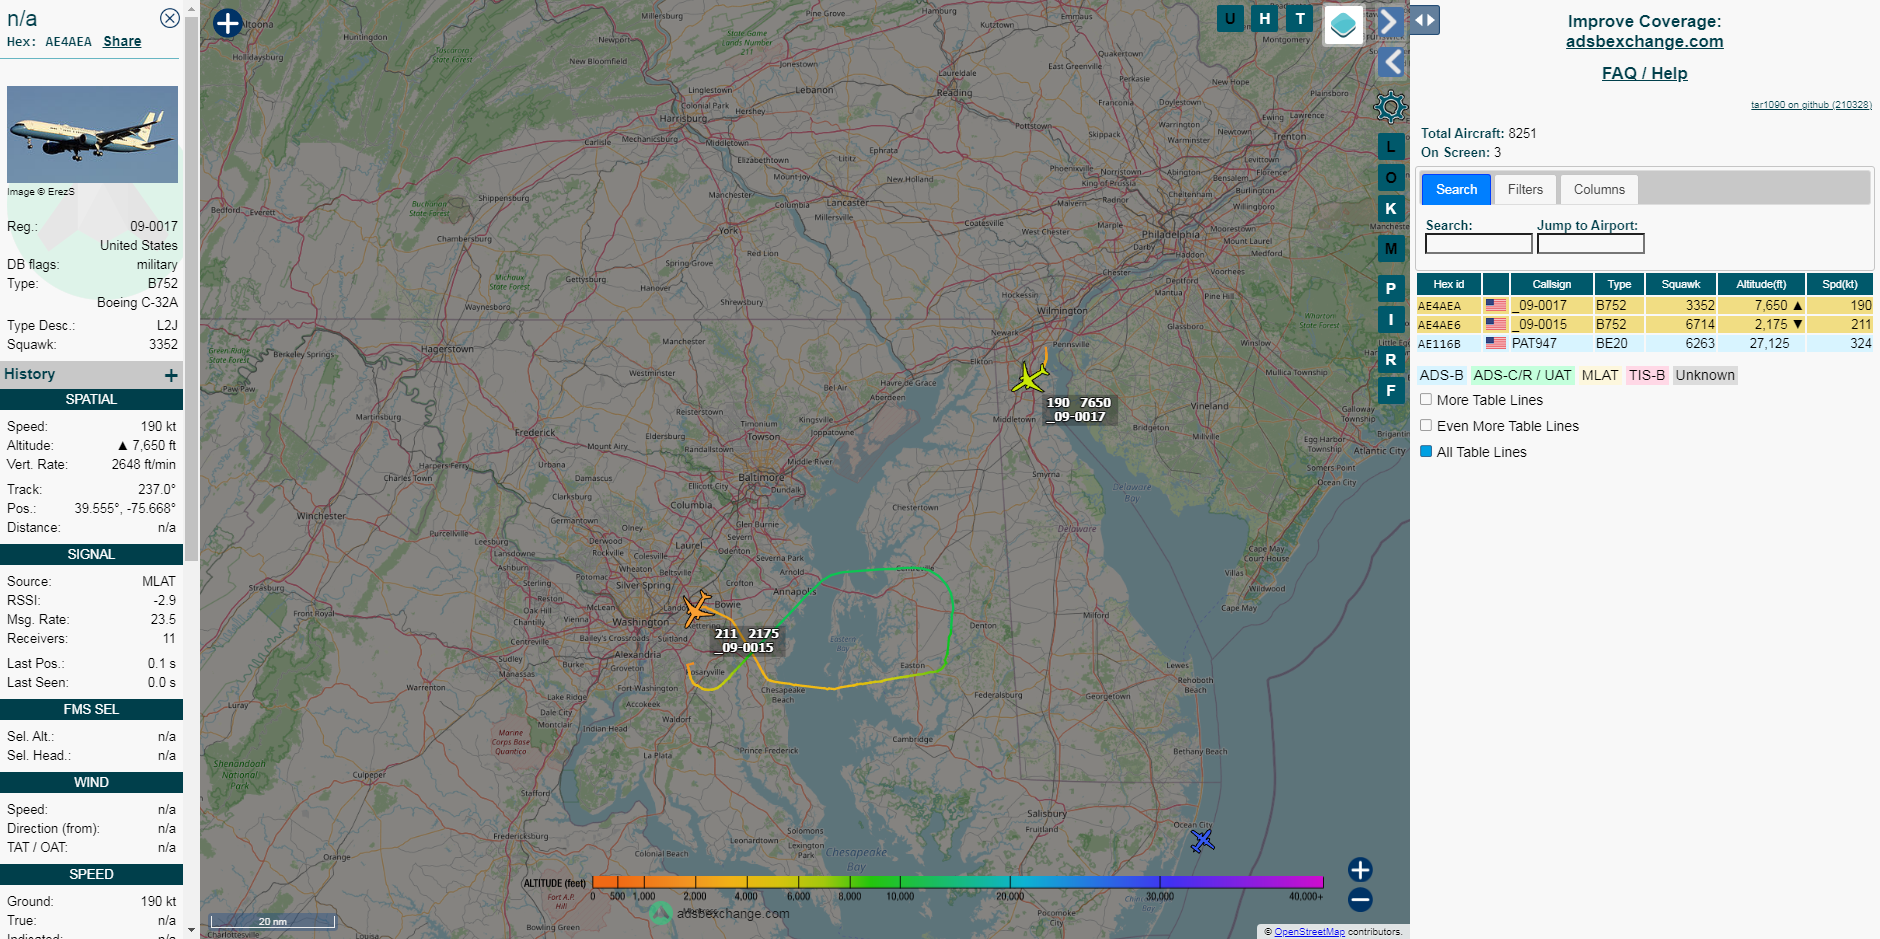Viewport: 1880px width, 939px height.
Task: Click the ADS-C/R / UAT legend label
Action: (x=1522, y=375)
